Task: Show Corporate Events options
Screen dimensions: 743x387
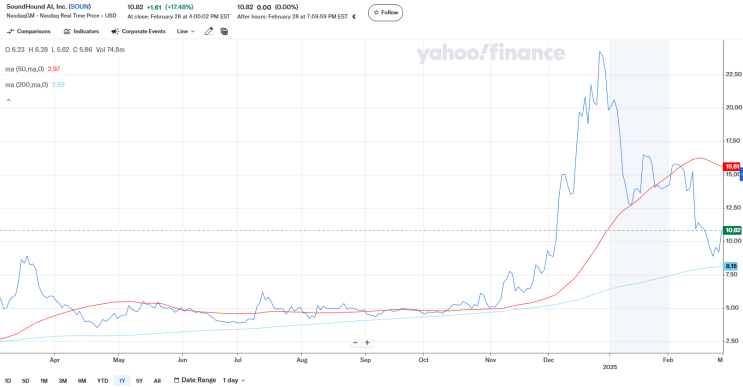Action: click(138, 31)
